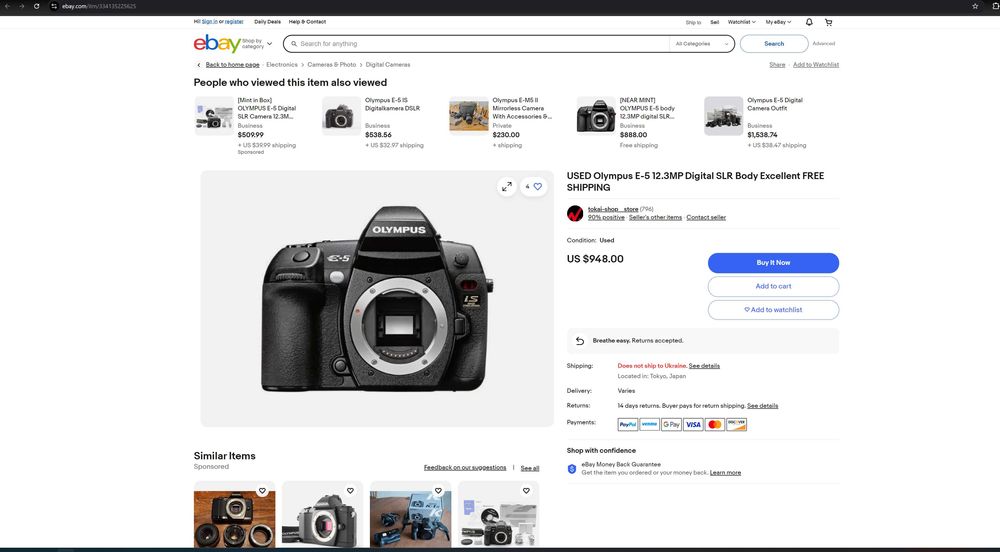Image resolution: width=1000 pixels, height=552 pixels.
Task: Favorite the third similar item heart
Action: pos(438,491)
